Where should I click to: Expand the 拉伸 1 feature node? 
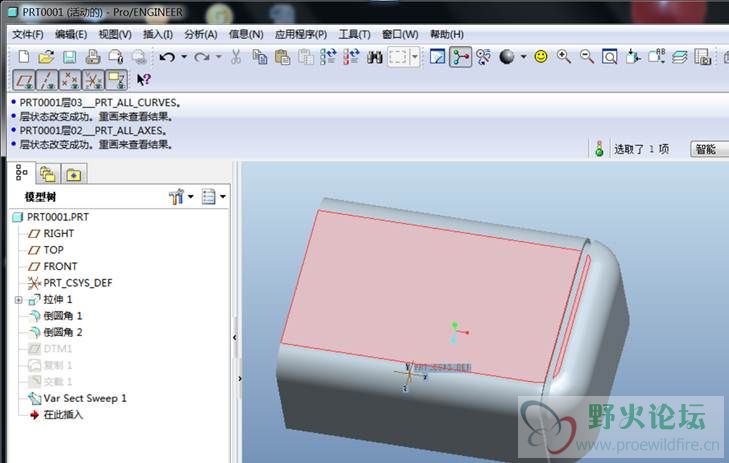tap(19, 300)
